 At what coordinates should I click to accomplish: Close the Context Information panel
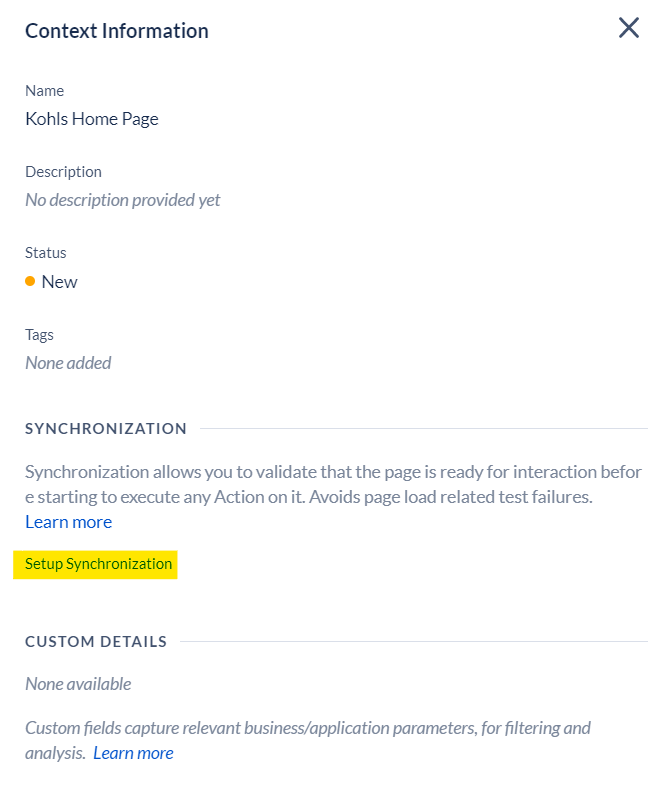pyautogui.click(x=629, y=28)
